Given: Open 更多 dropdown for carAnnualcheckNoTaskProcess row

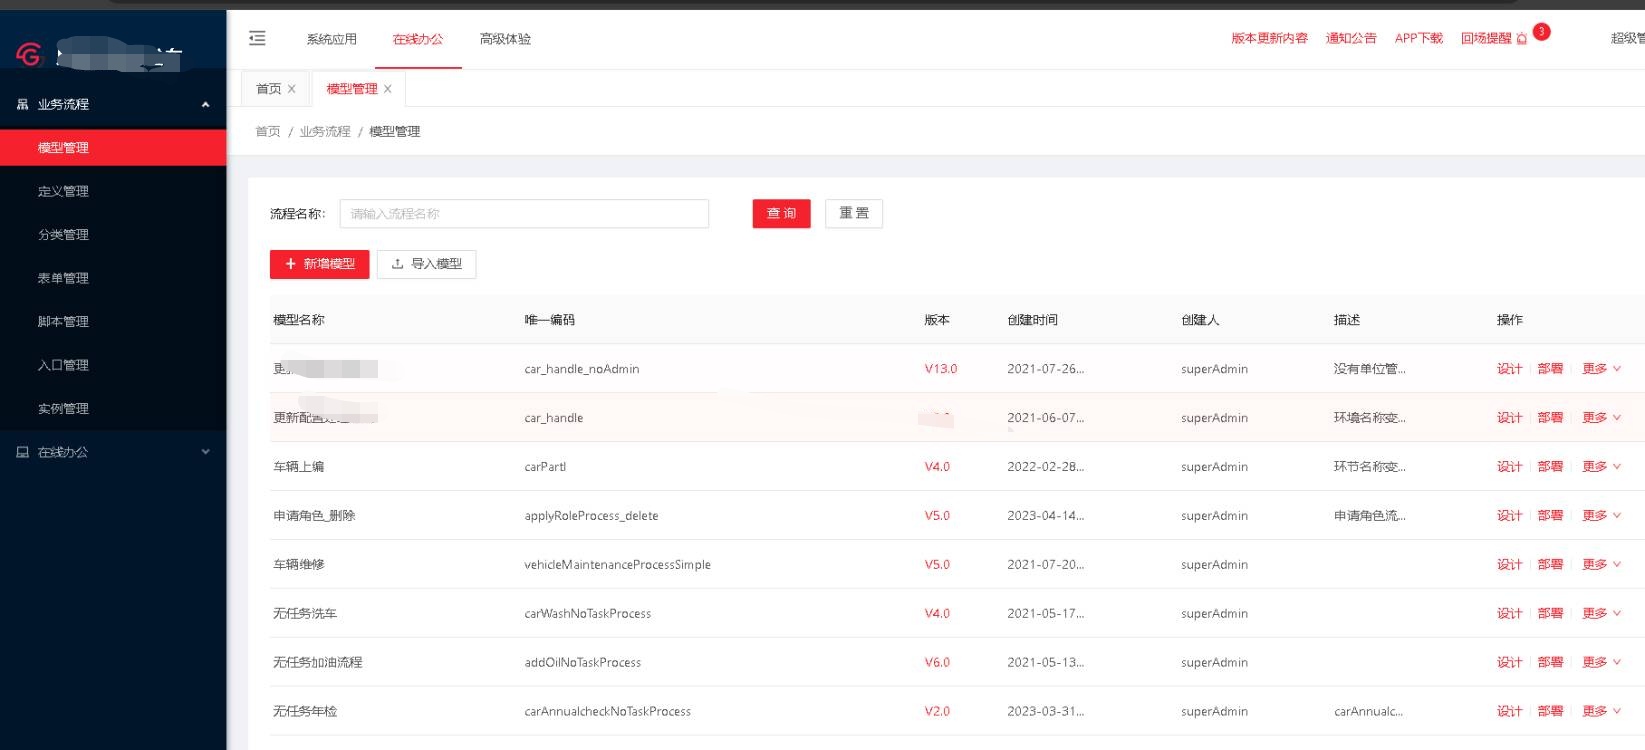Looking at the screenshot, I should pos(1601,712).
